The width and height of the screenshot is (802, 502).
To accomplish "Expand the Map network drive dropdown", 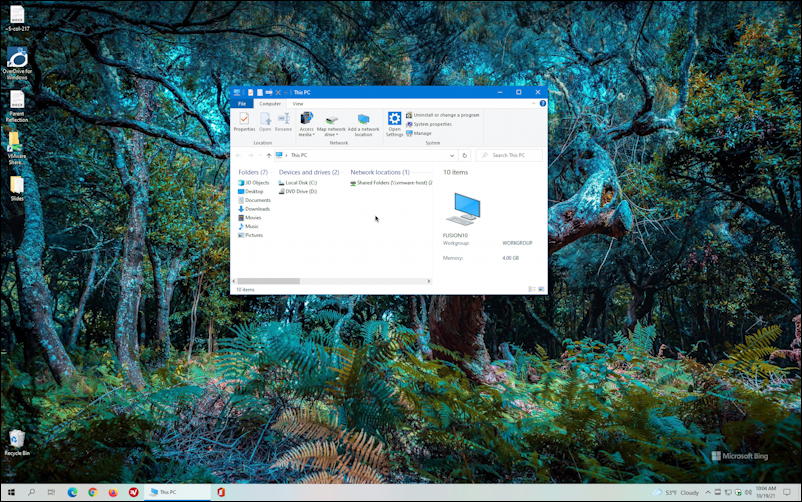I will [331, 134].
